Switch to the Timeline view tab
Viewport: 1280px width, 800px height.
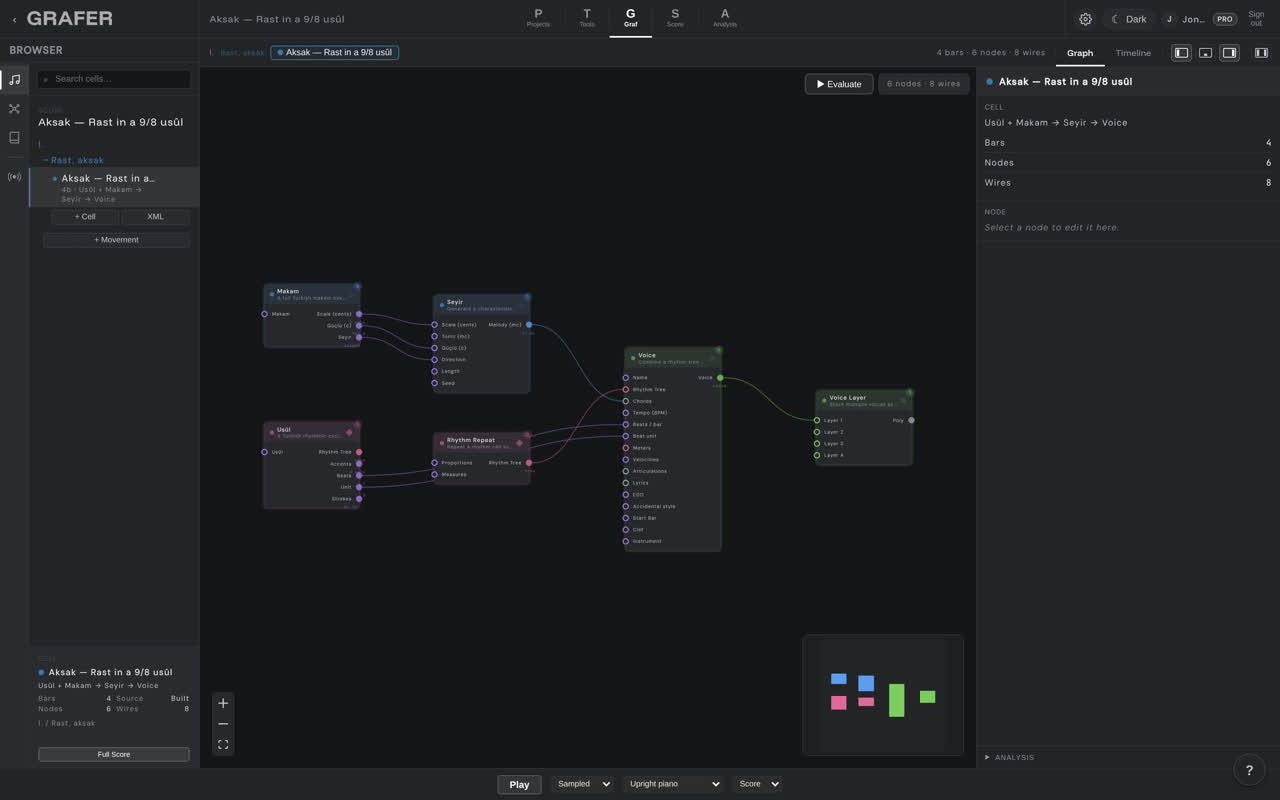1133,53
